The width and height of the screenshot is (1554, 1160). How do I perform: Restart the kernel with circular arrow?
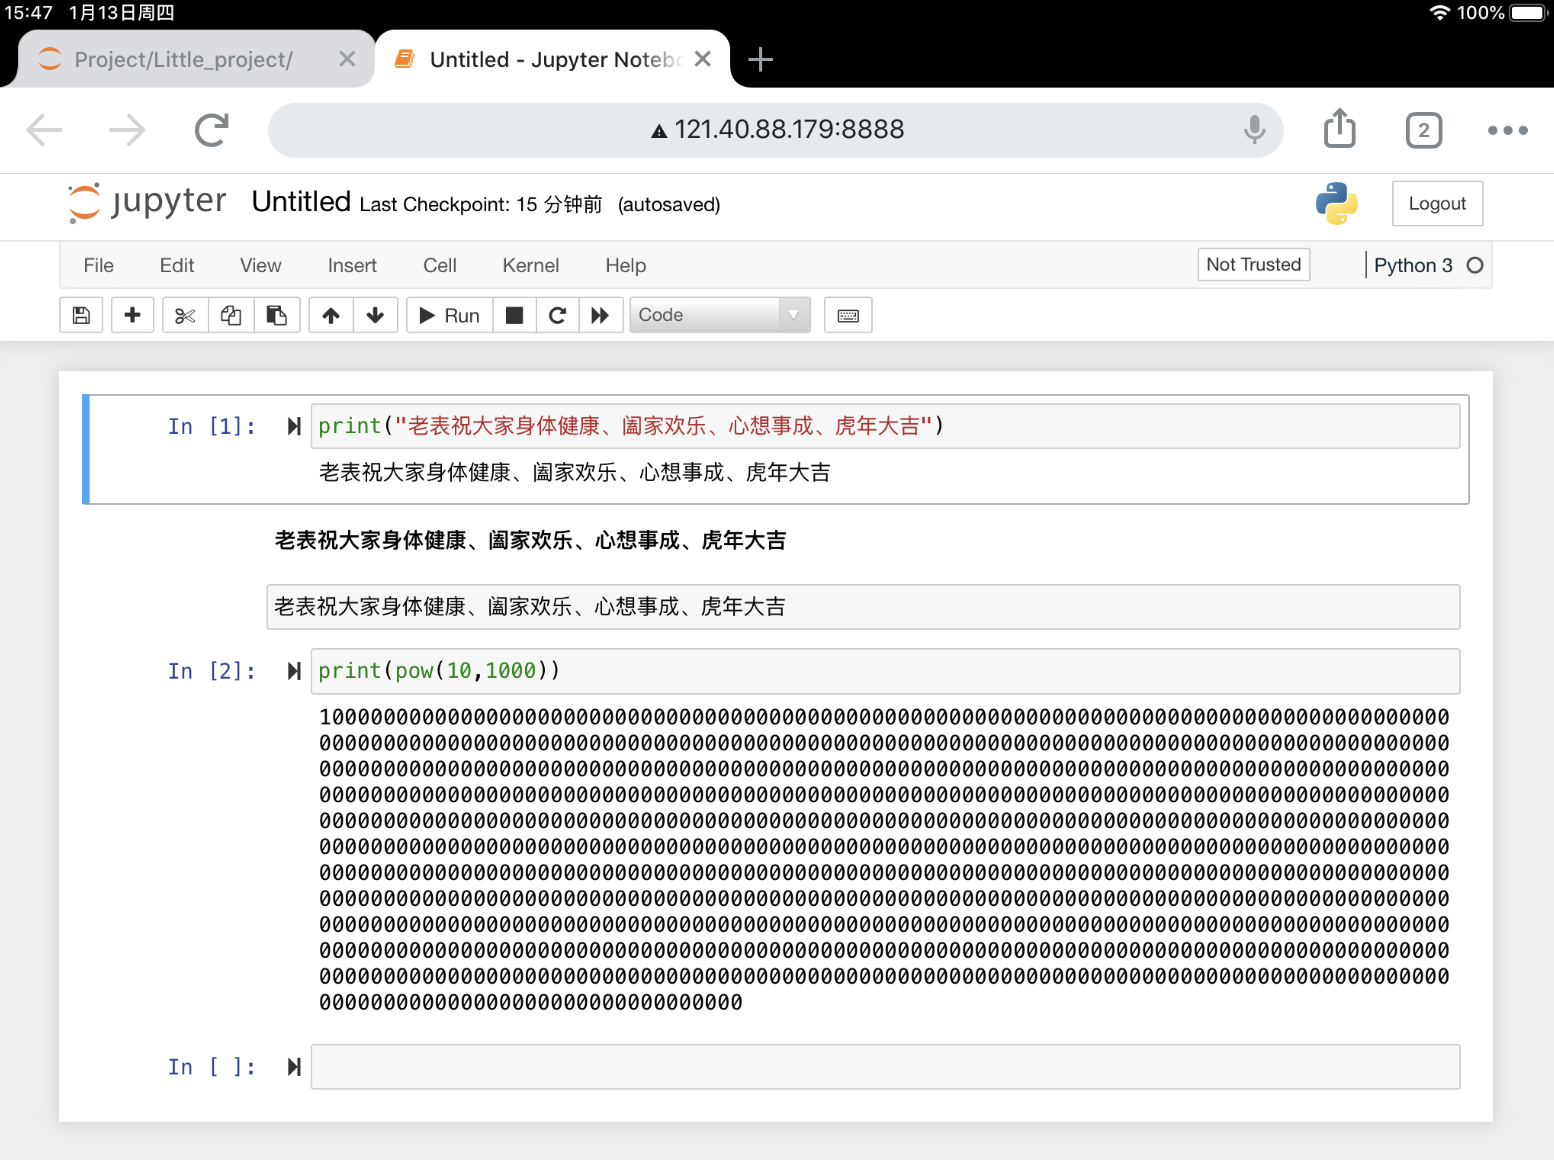click(557, 315)
